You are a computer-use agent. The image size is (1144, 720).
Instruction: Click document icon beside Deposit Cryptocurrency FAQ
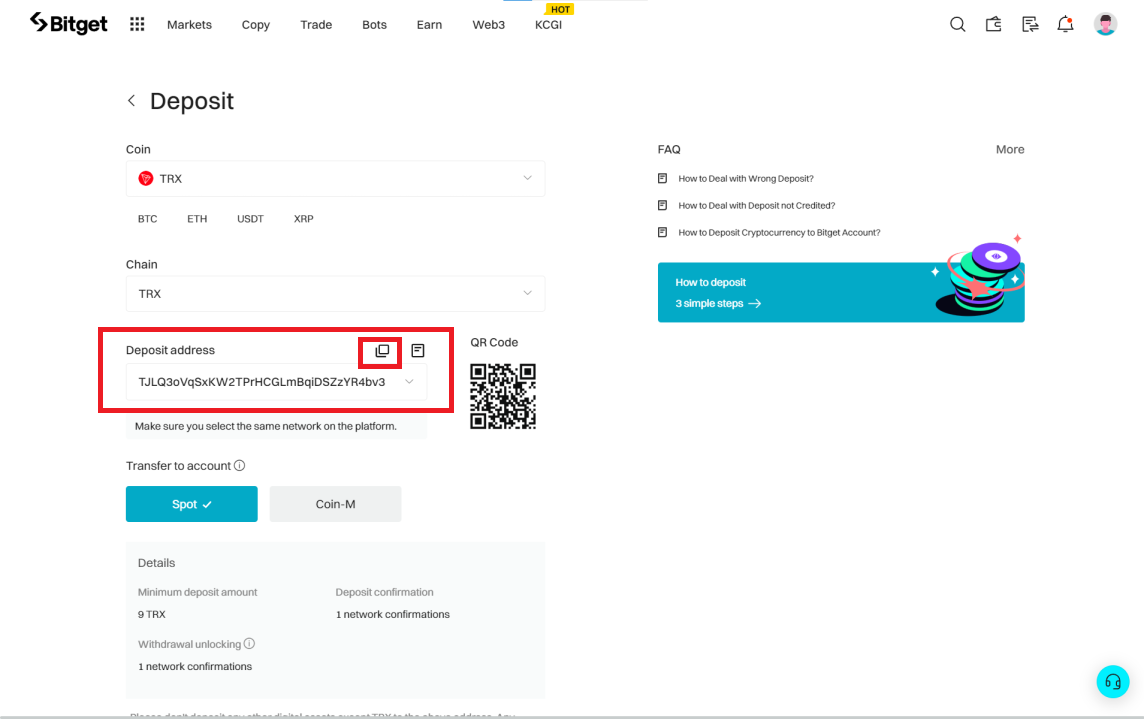point(662,232)
